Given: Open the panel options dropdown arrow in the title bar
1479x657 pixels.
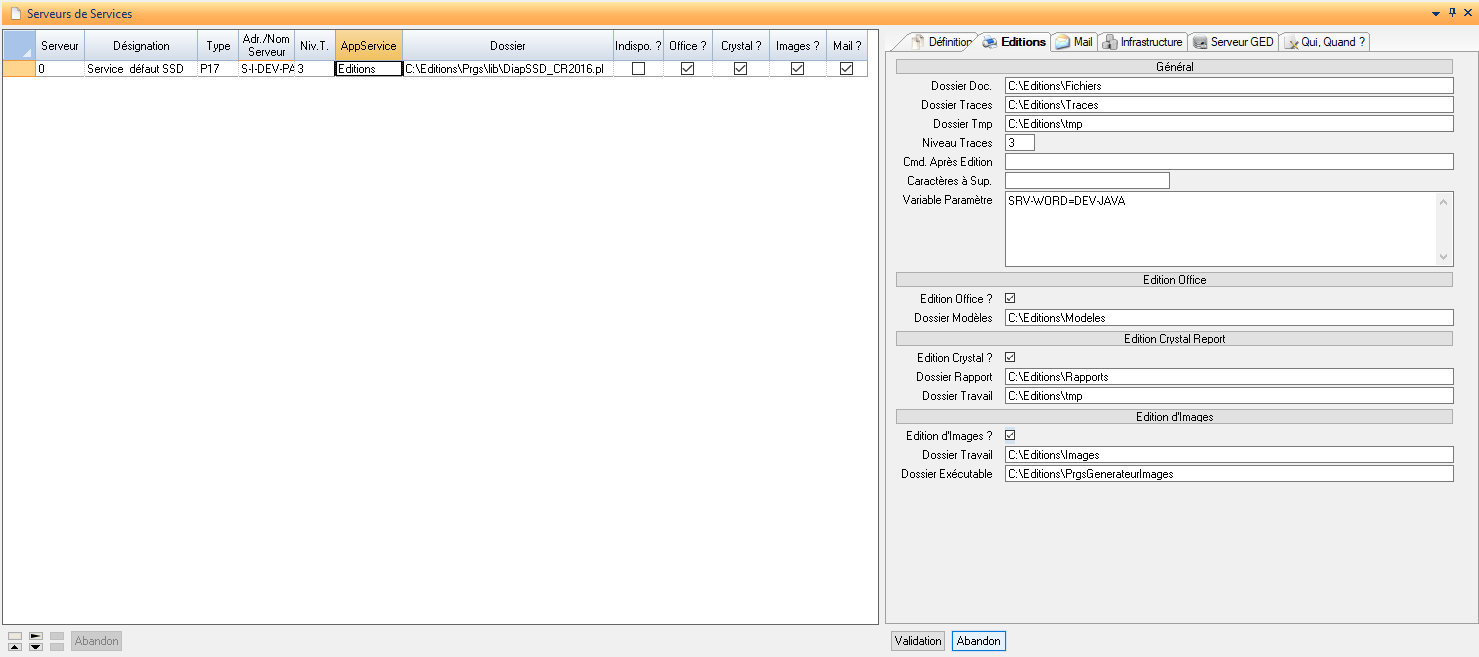Looking at the screenshot, I should point(1436,13).
